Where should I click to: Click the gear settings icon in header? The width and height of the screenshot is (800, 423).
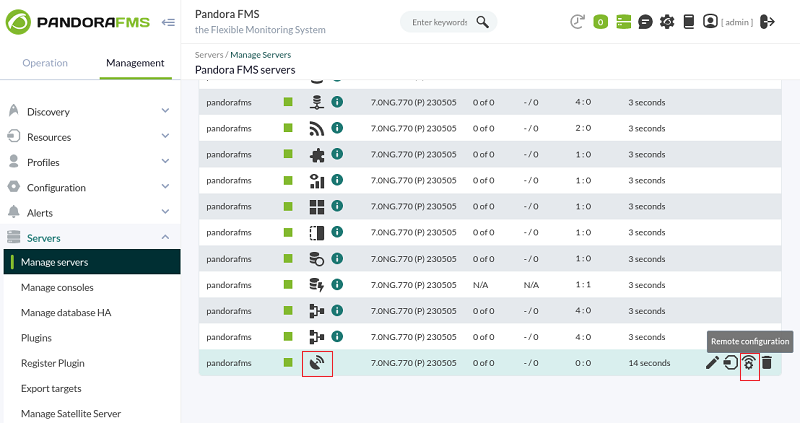(x=667, y=22)
